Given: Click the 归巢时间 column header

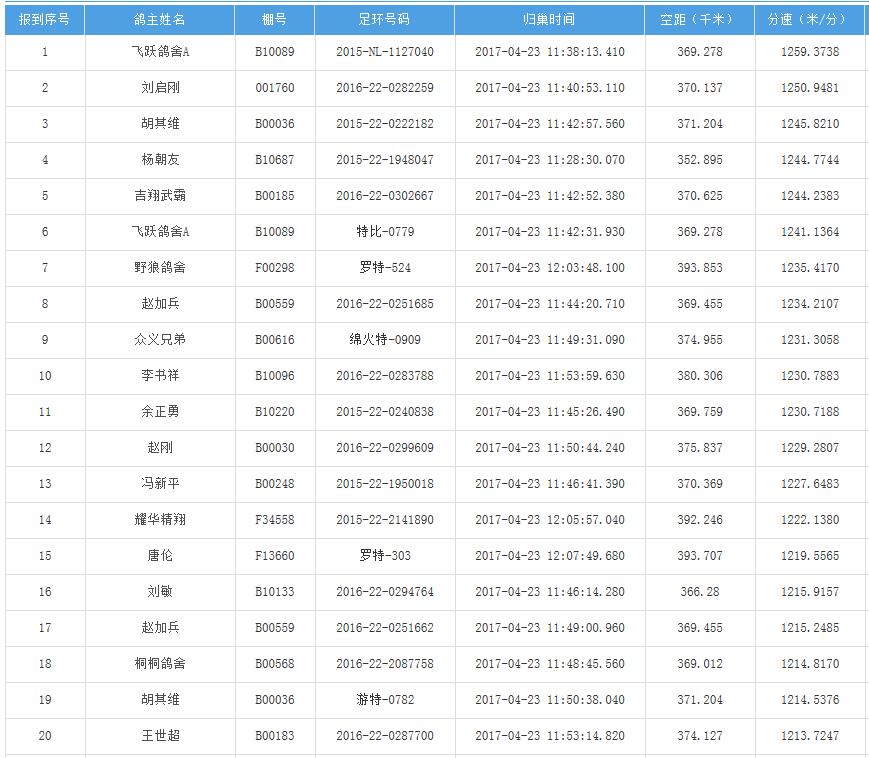Looking at the screenshot, I should click(x=549, y=20).
